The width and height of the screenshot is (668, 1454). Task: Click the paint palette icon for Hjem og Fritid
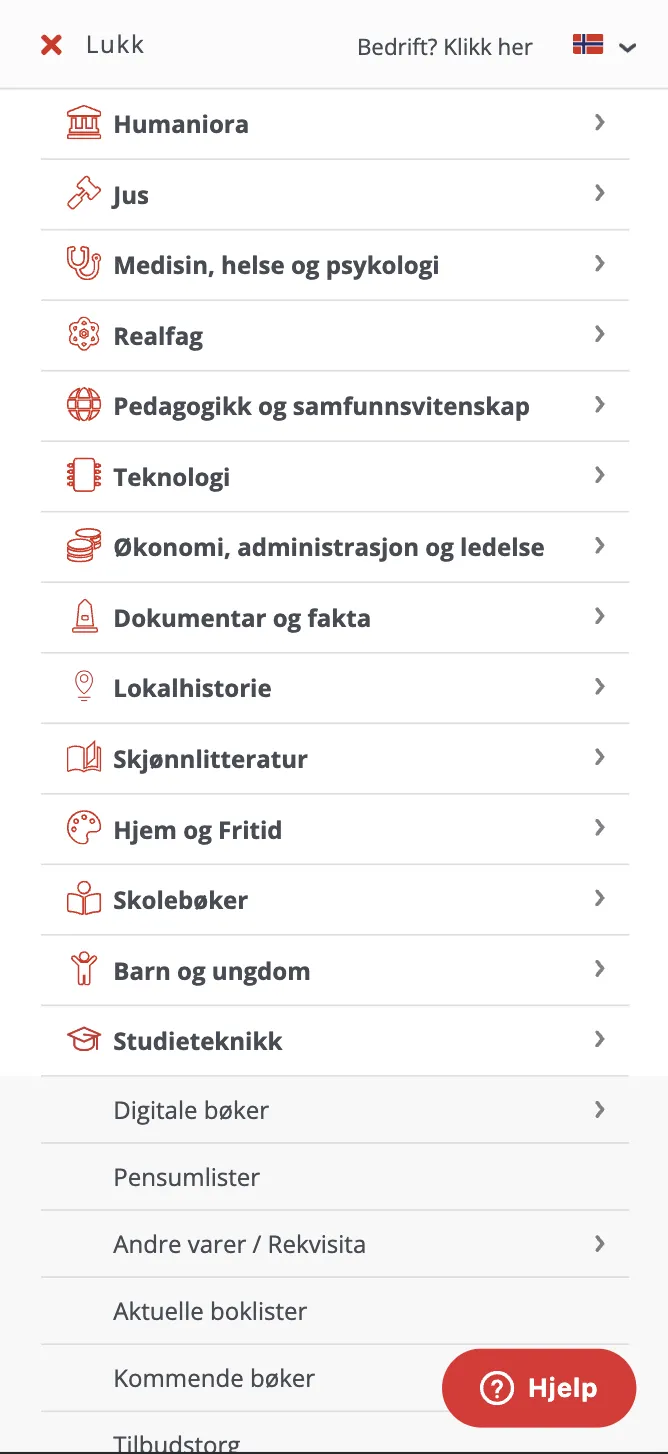[84, 828]
